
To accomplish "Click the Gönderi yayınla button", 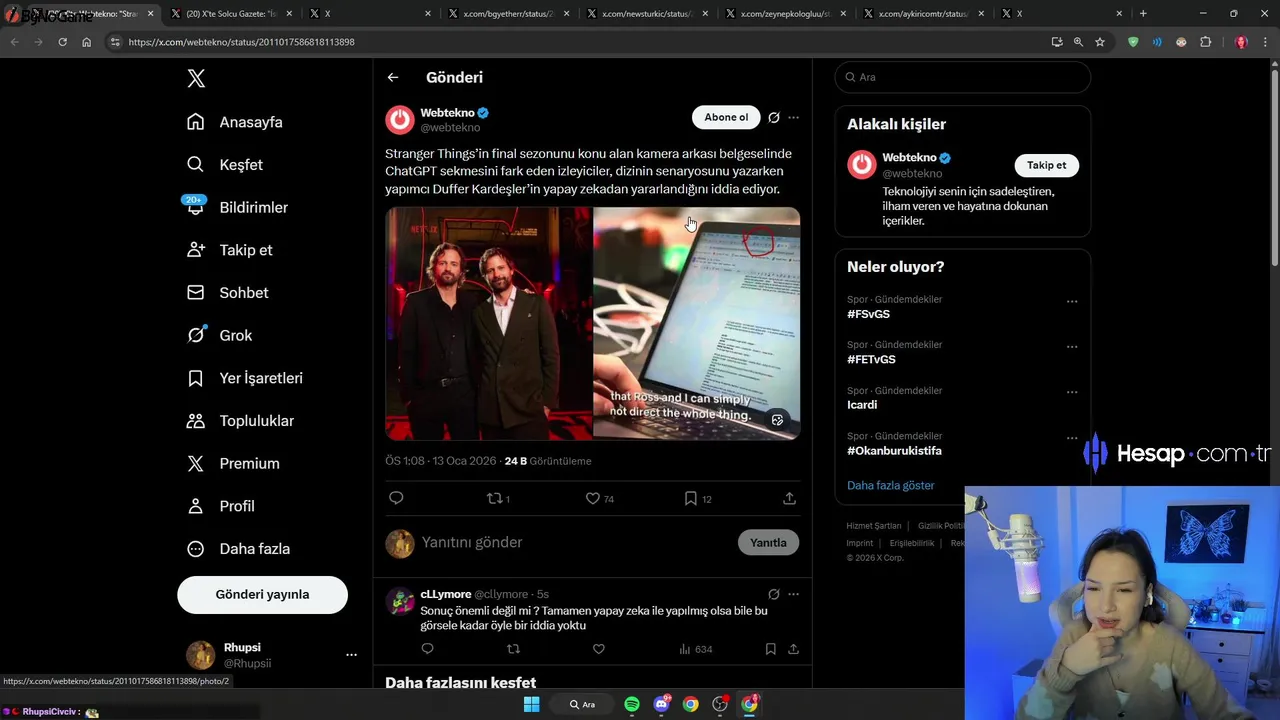I will pyautogui.click(x=262, y=594).
